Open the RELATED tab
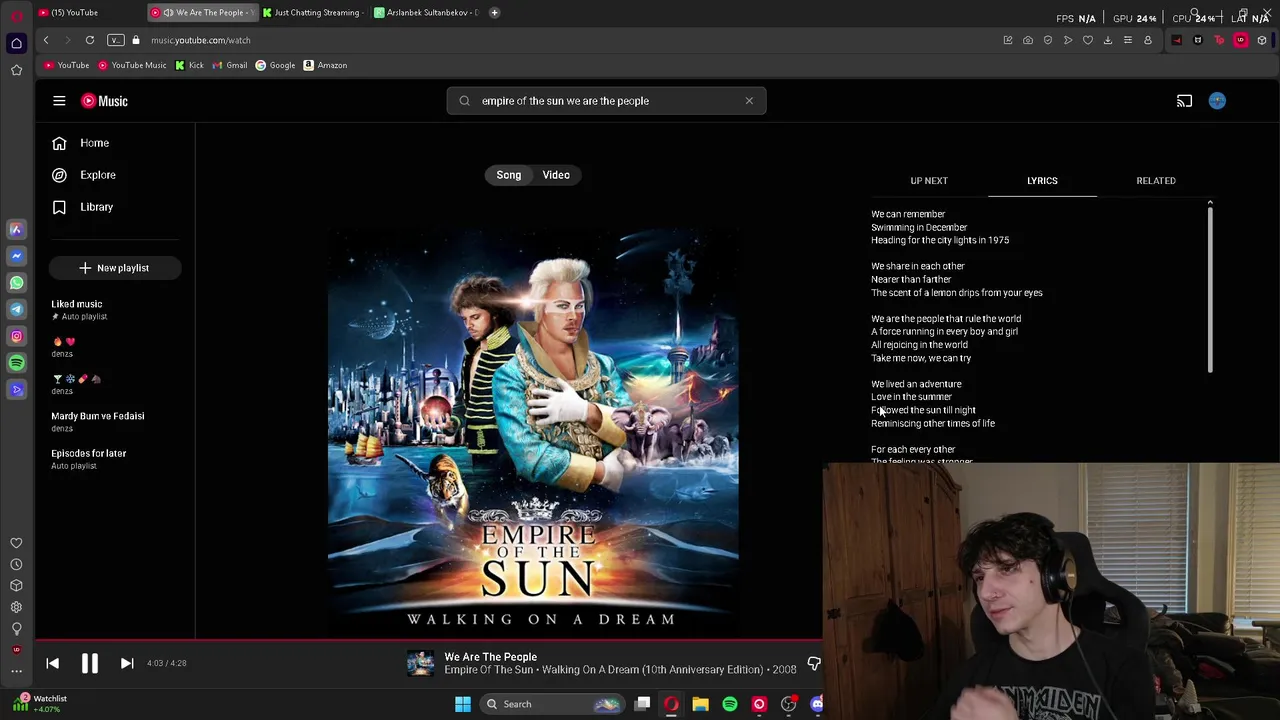Viewport: 1280px width, 720px height. coord(1156,181)
